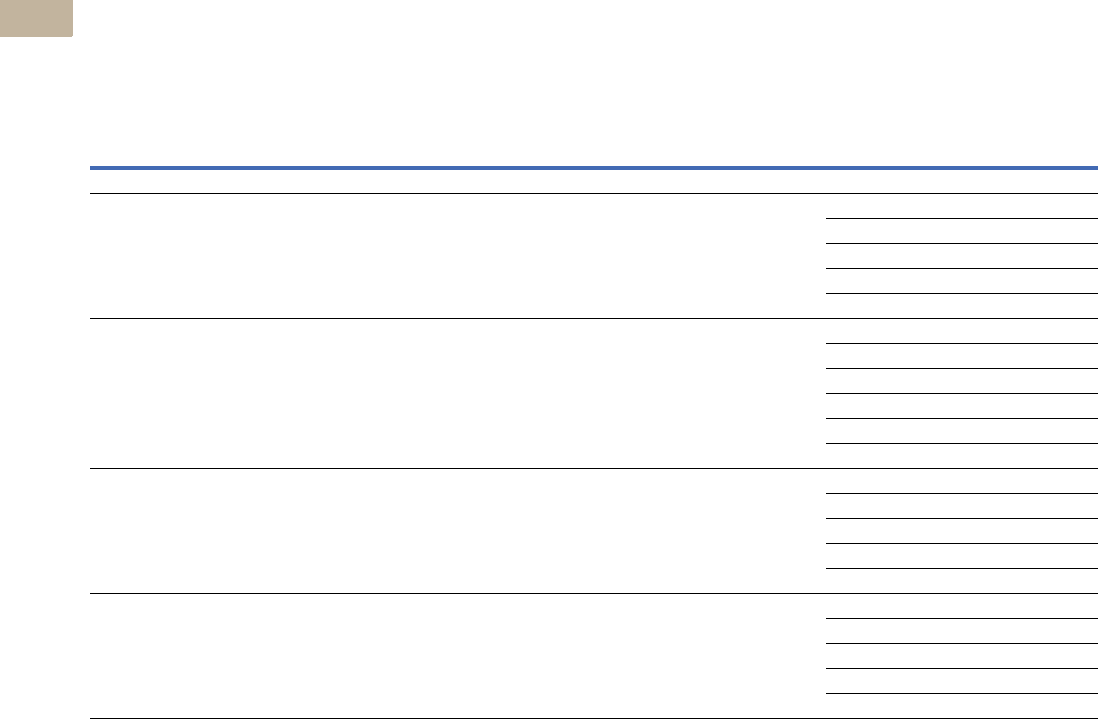Click the last right-hand sub-row of the first group
The image size is (1098, 719).
[962, 306]
